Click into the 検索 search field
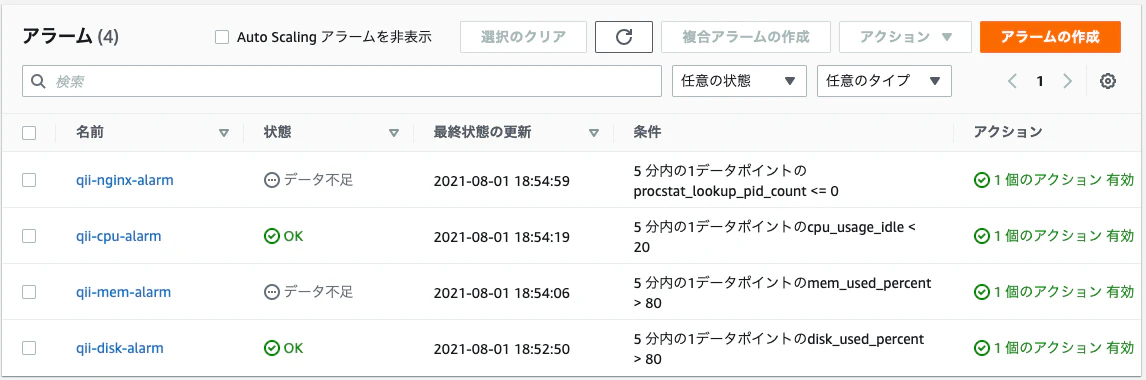 [342, 81]
